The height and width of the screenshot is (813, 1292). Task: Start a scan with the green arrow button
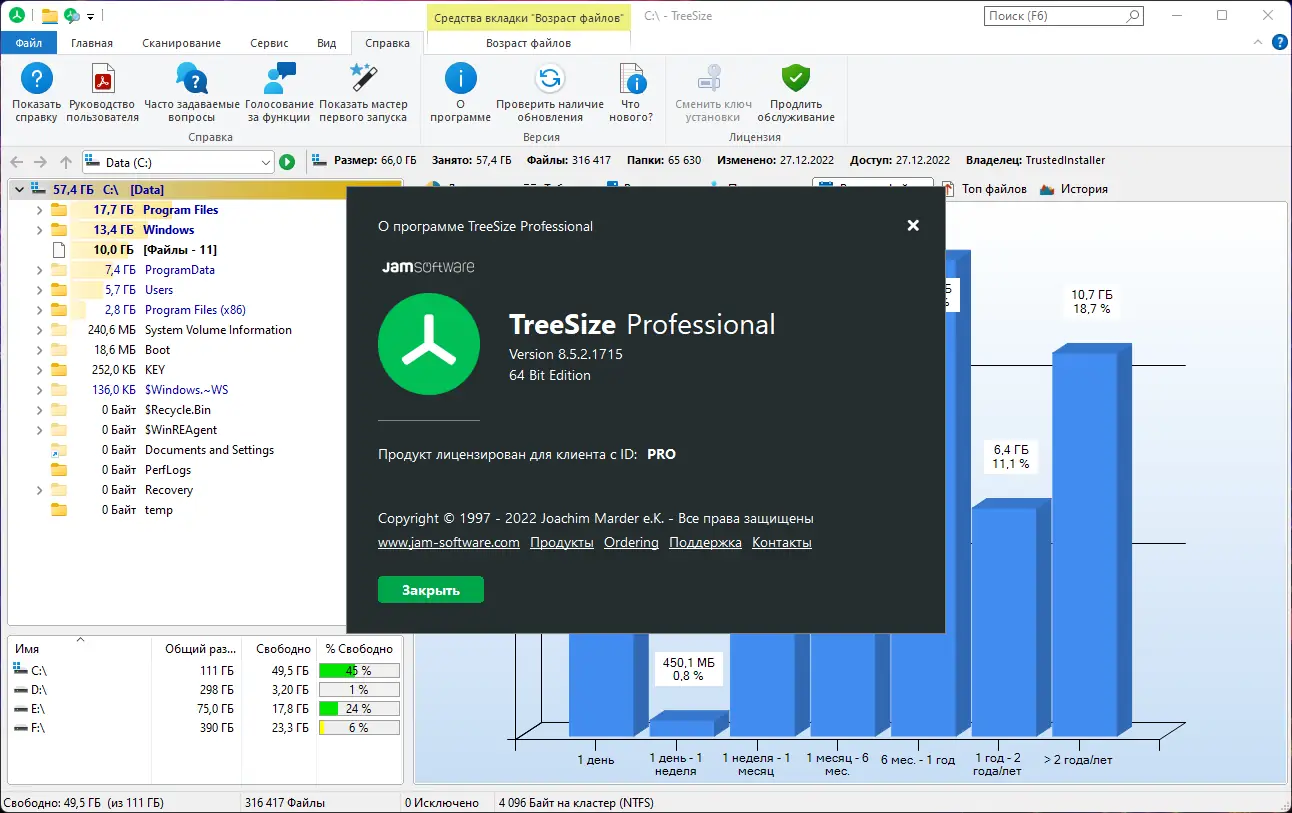pyautogui.click(x=287, y=161)
